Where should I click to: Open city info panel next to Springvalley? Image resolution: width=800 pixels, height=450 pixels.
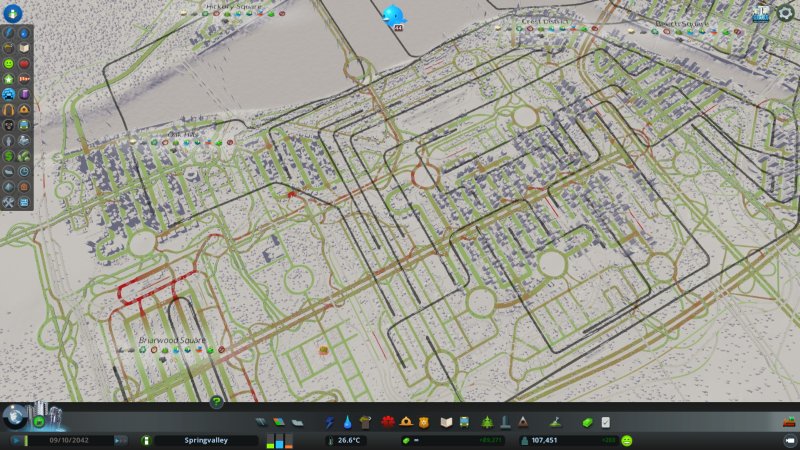[x=146, y=440]
